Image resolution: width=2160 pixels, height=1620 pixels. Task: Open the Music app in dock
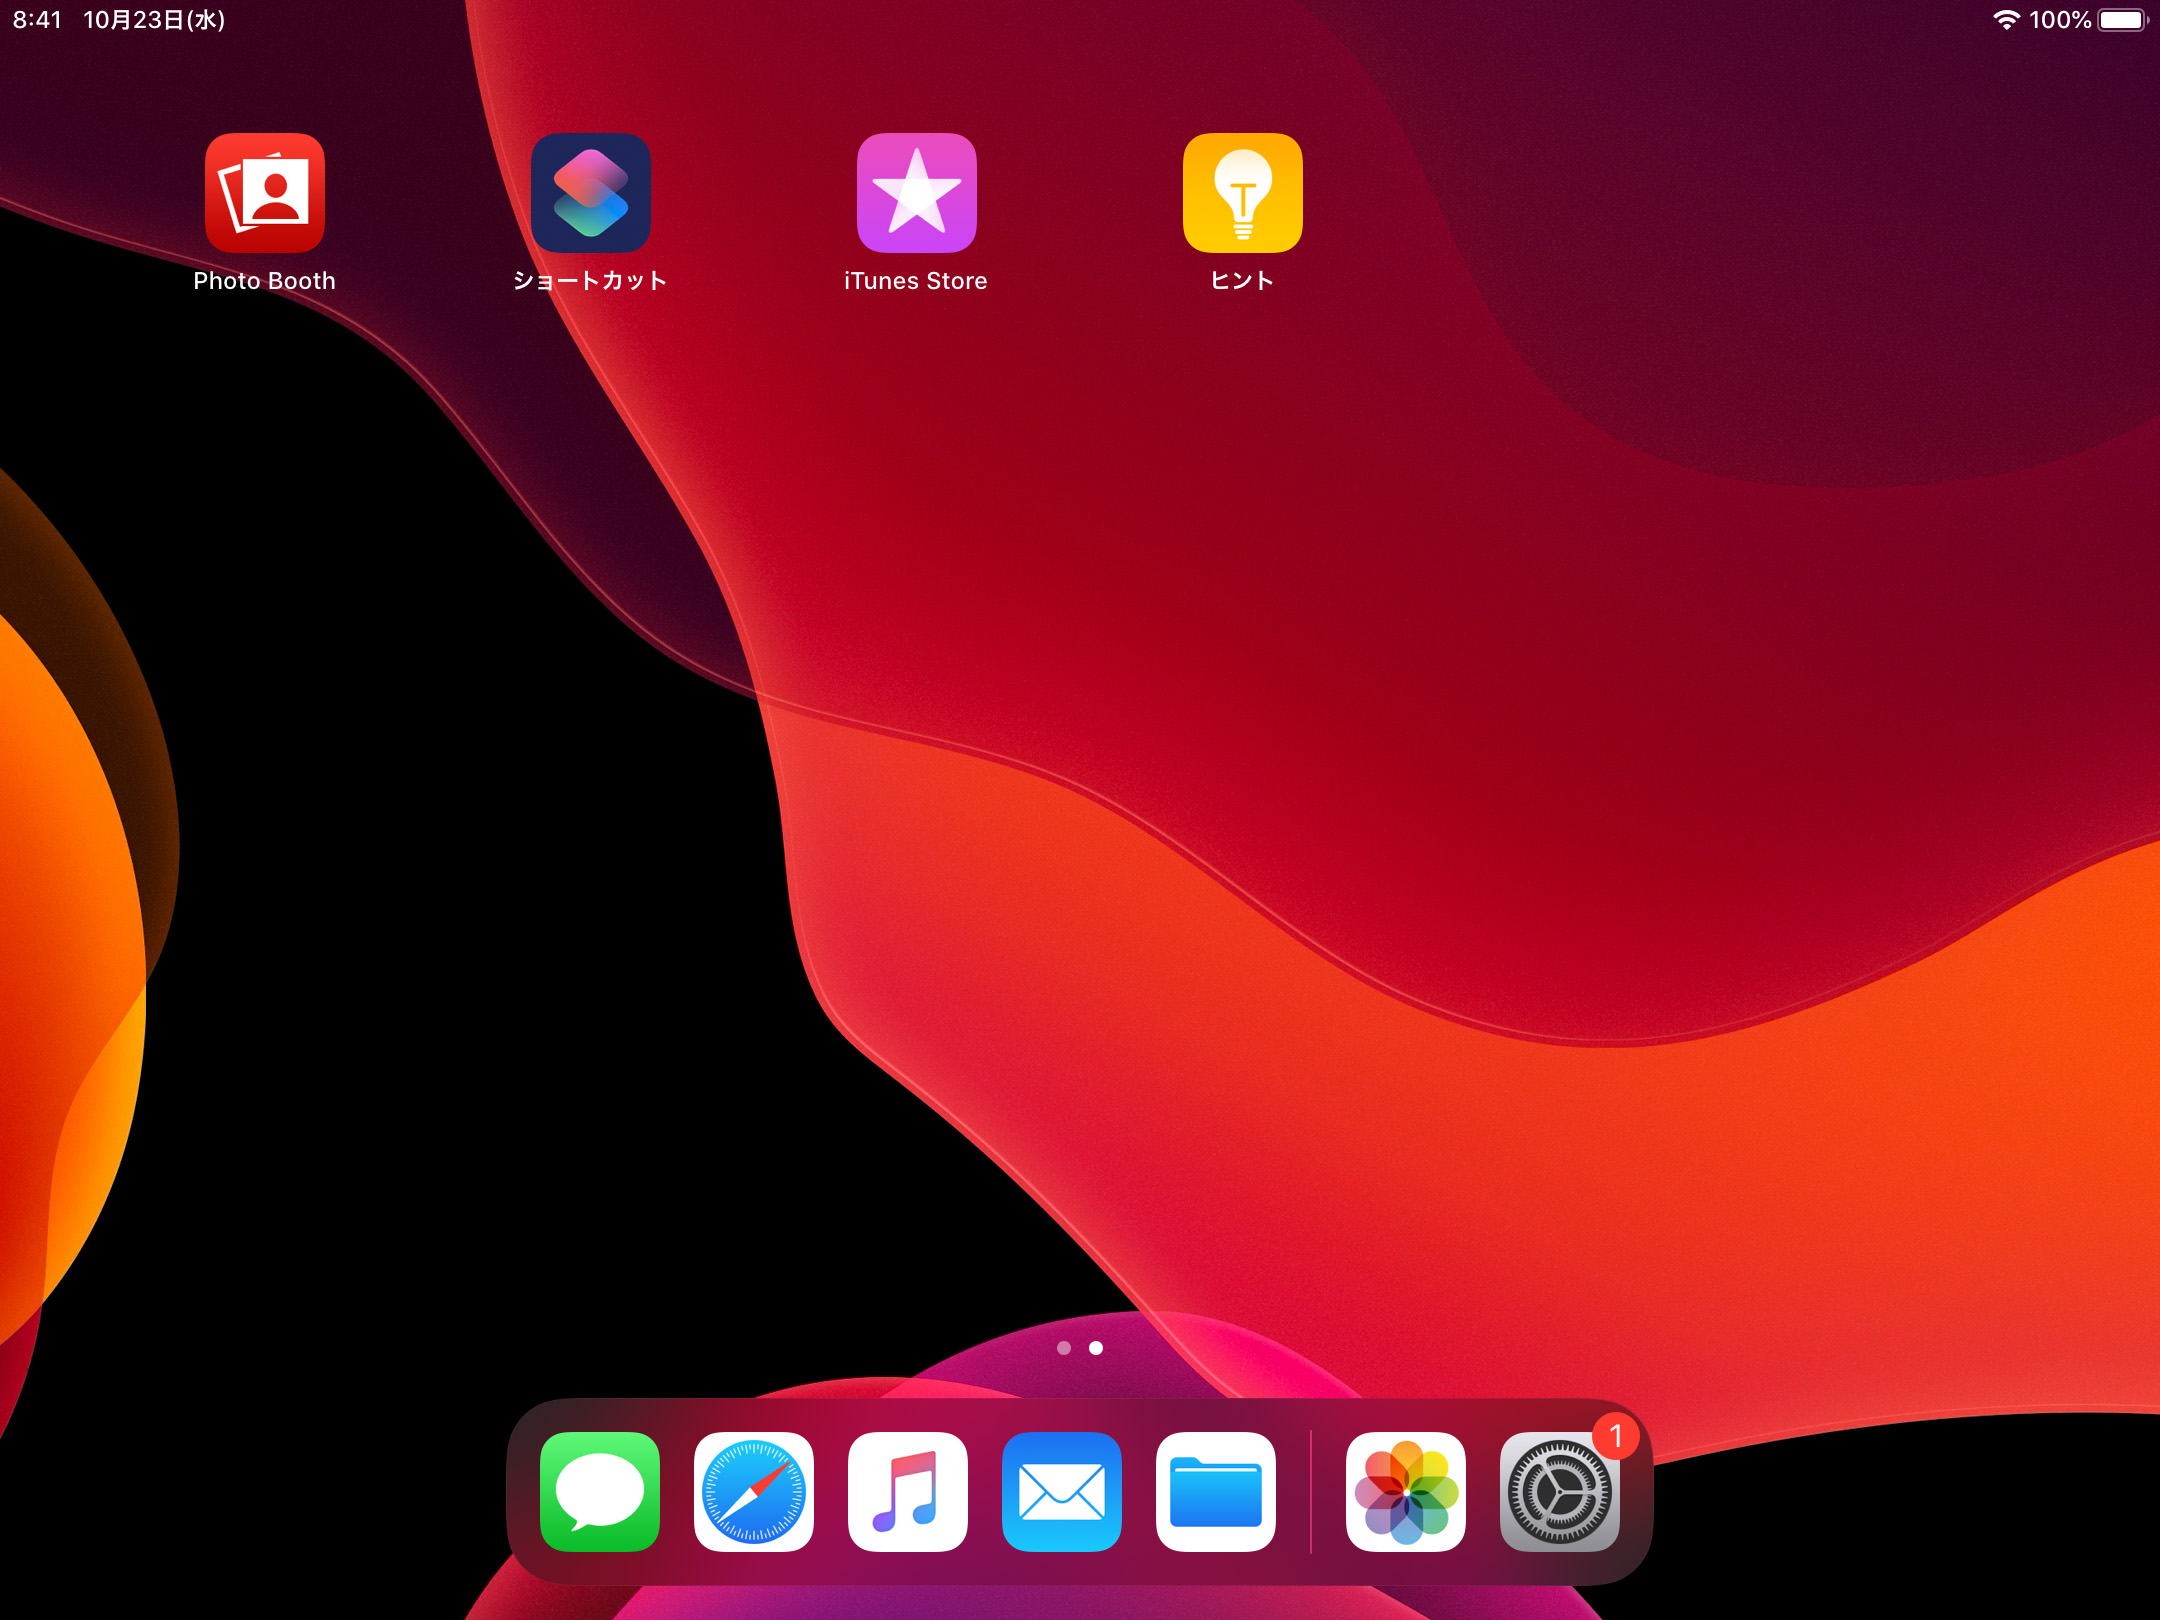(907, 1491)
